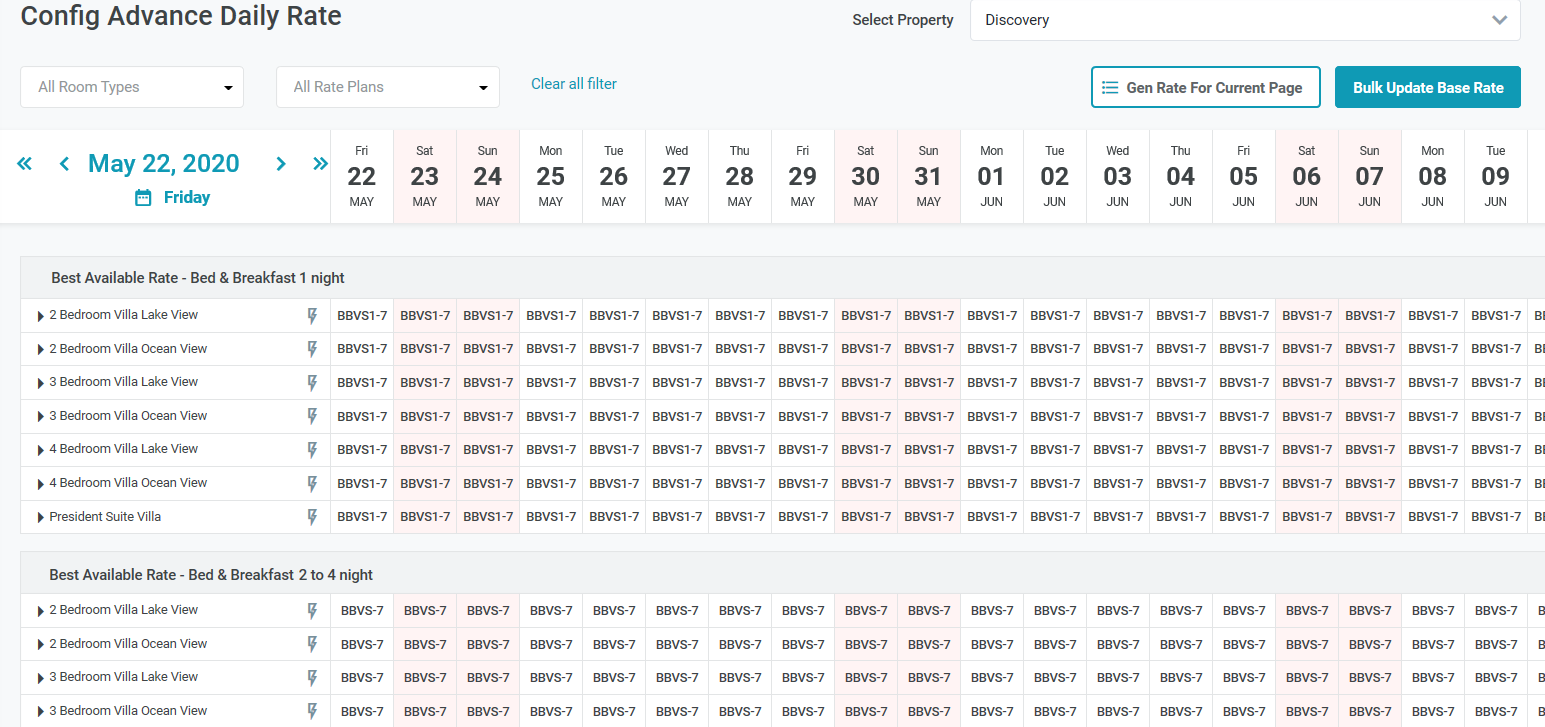Open calendar picker icon beside Friday
This screenshot has height=727, width=1545.
point(143,198)
